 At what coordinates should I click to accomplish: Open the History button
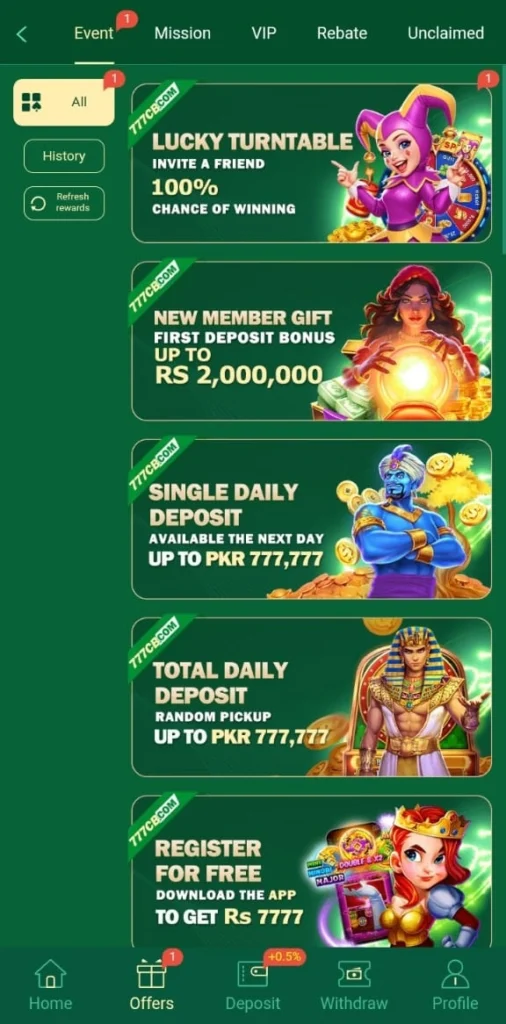(x=64, y=156)
